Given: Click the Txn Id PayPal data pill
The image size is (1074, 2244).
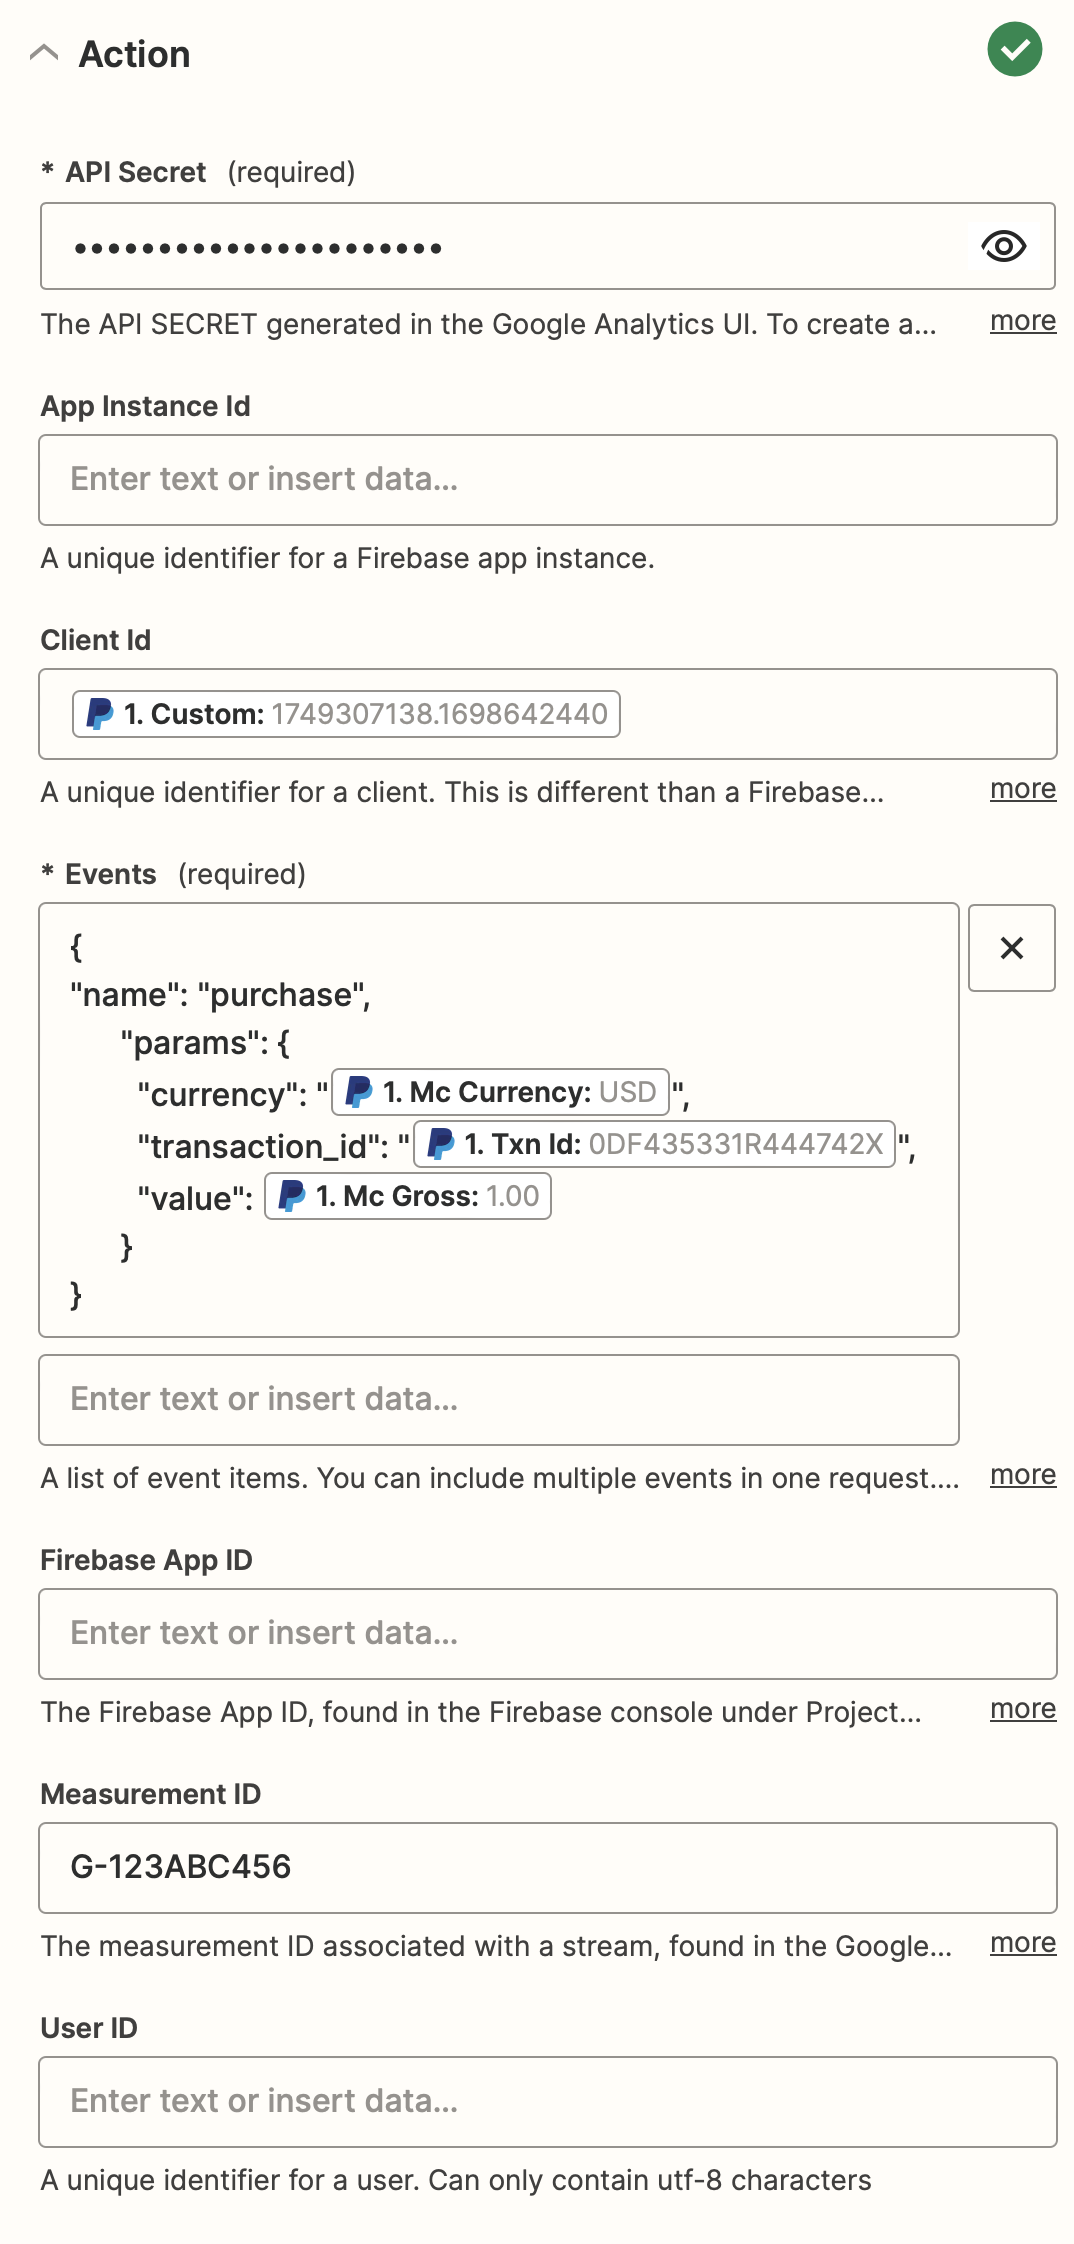Looking at the screenshot, I should pos(654,1144).
